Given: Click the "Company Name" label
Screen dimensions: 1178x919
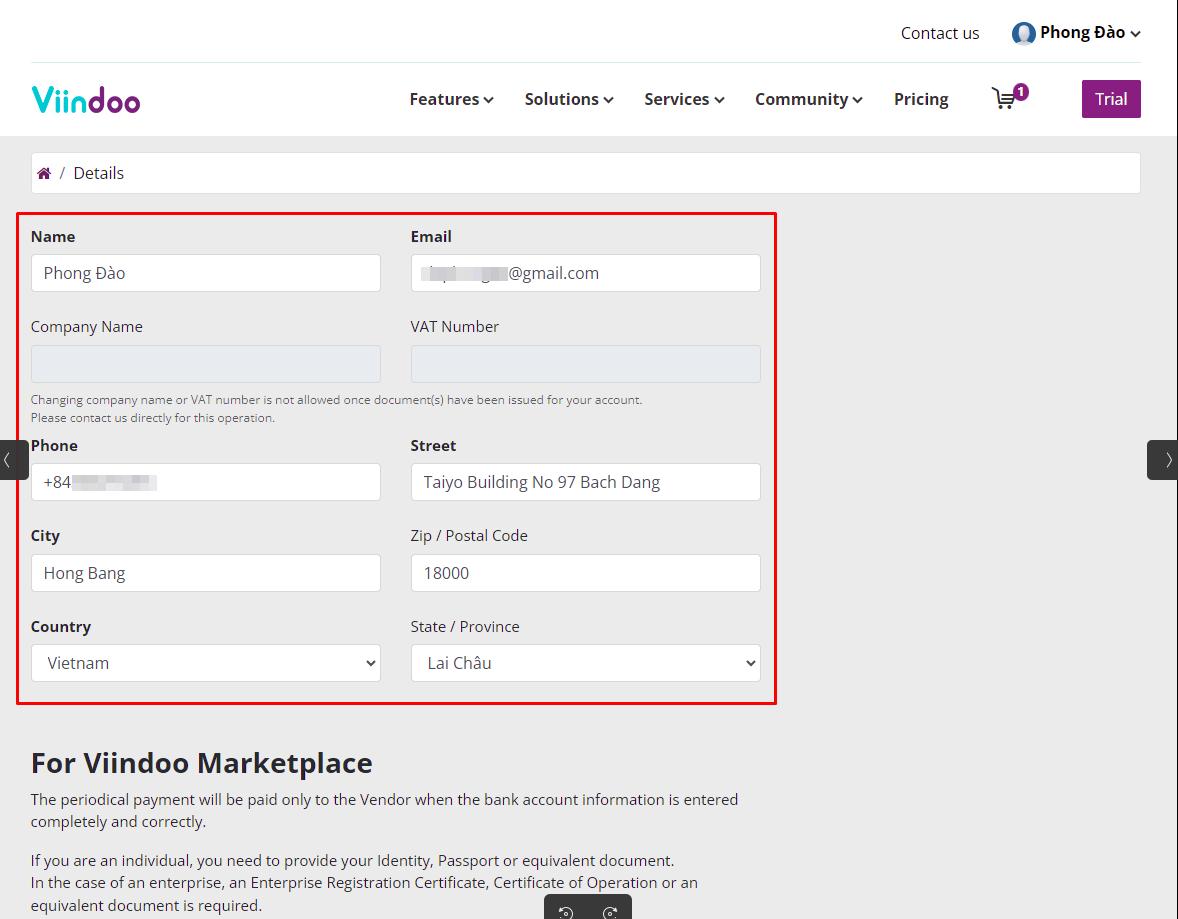Looking at the screenshot, I should 86,327.
